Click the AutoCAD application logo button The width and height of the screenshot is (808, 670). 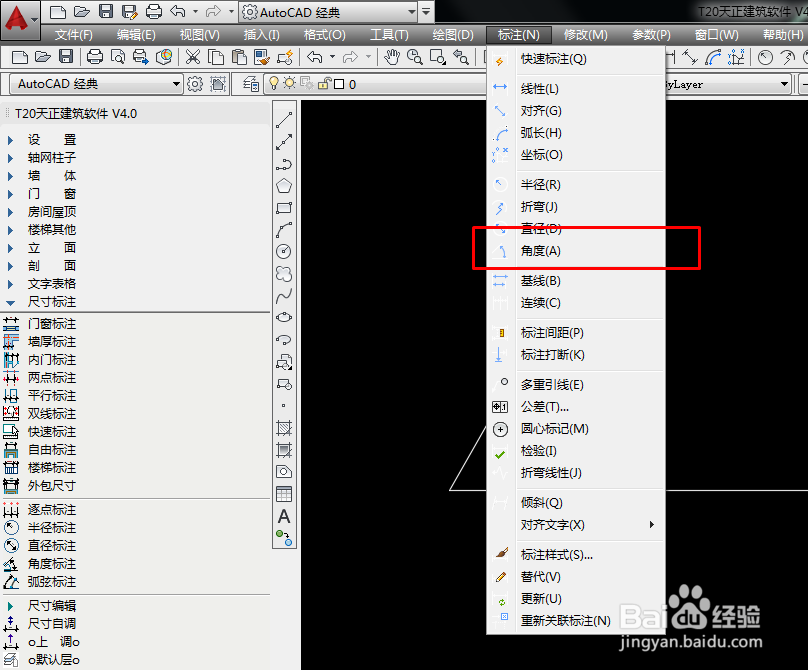20,20
